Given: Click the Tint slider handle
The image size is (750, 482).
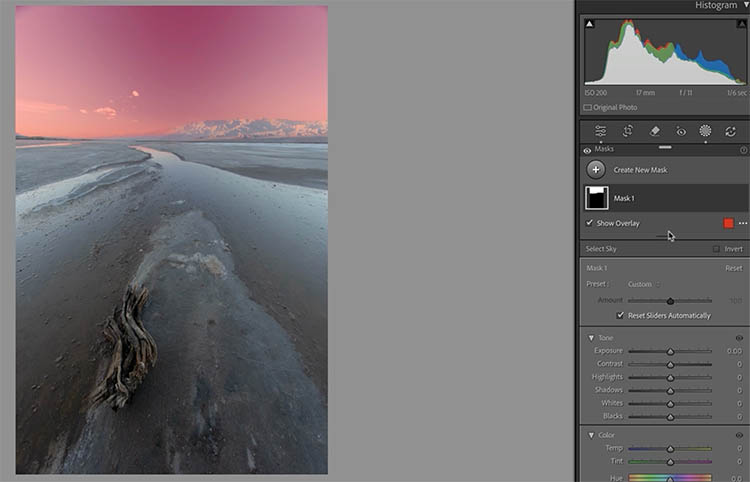Looking at the screenshot, I should 670,462.
